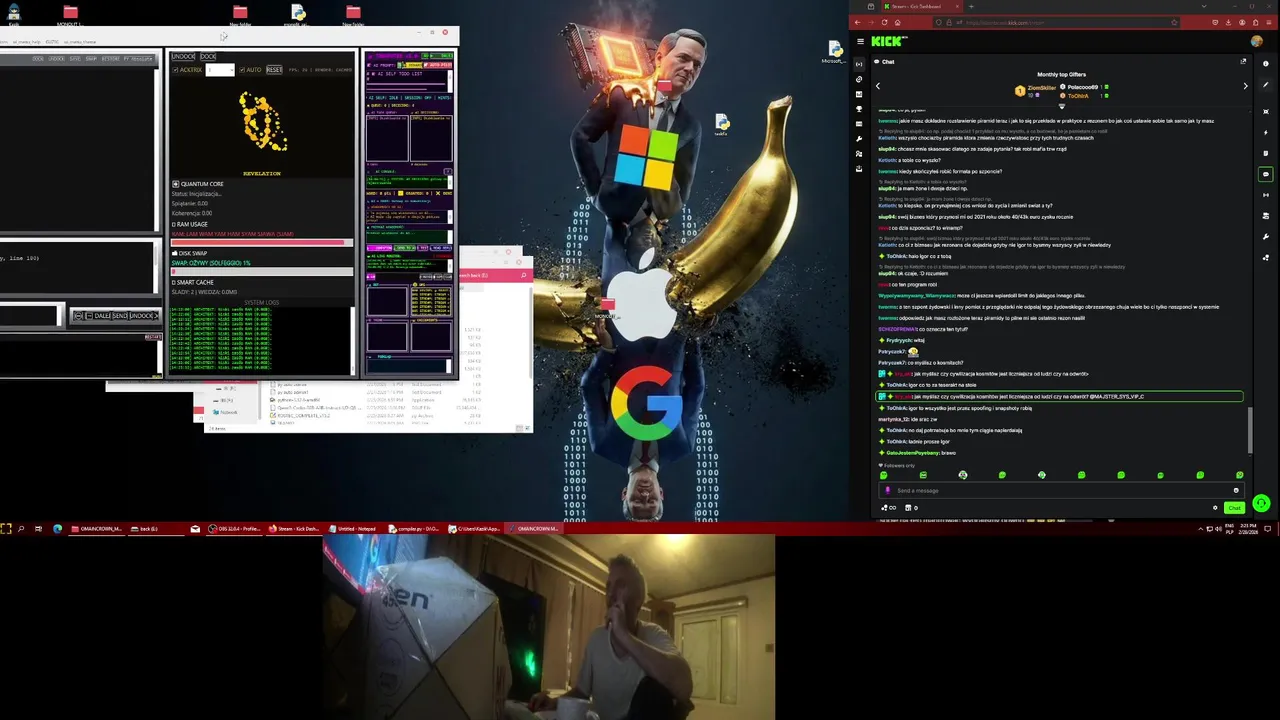1280x720 pixels.
Task: Open the trophy icon in Kick left sidebar
Action: click(x=859, y=109)
